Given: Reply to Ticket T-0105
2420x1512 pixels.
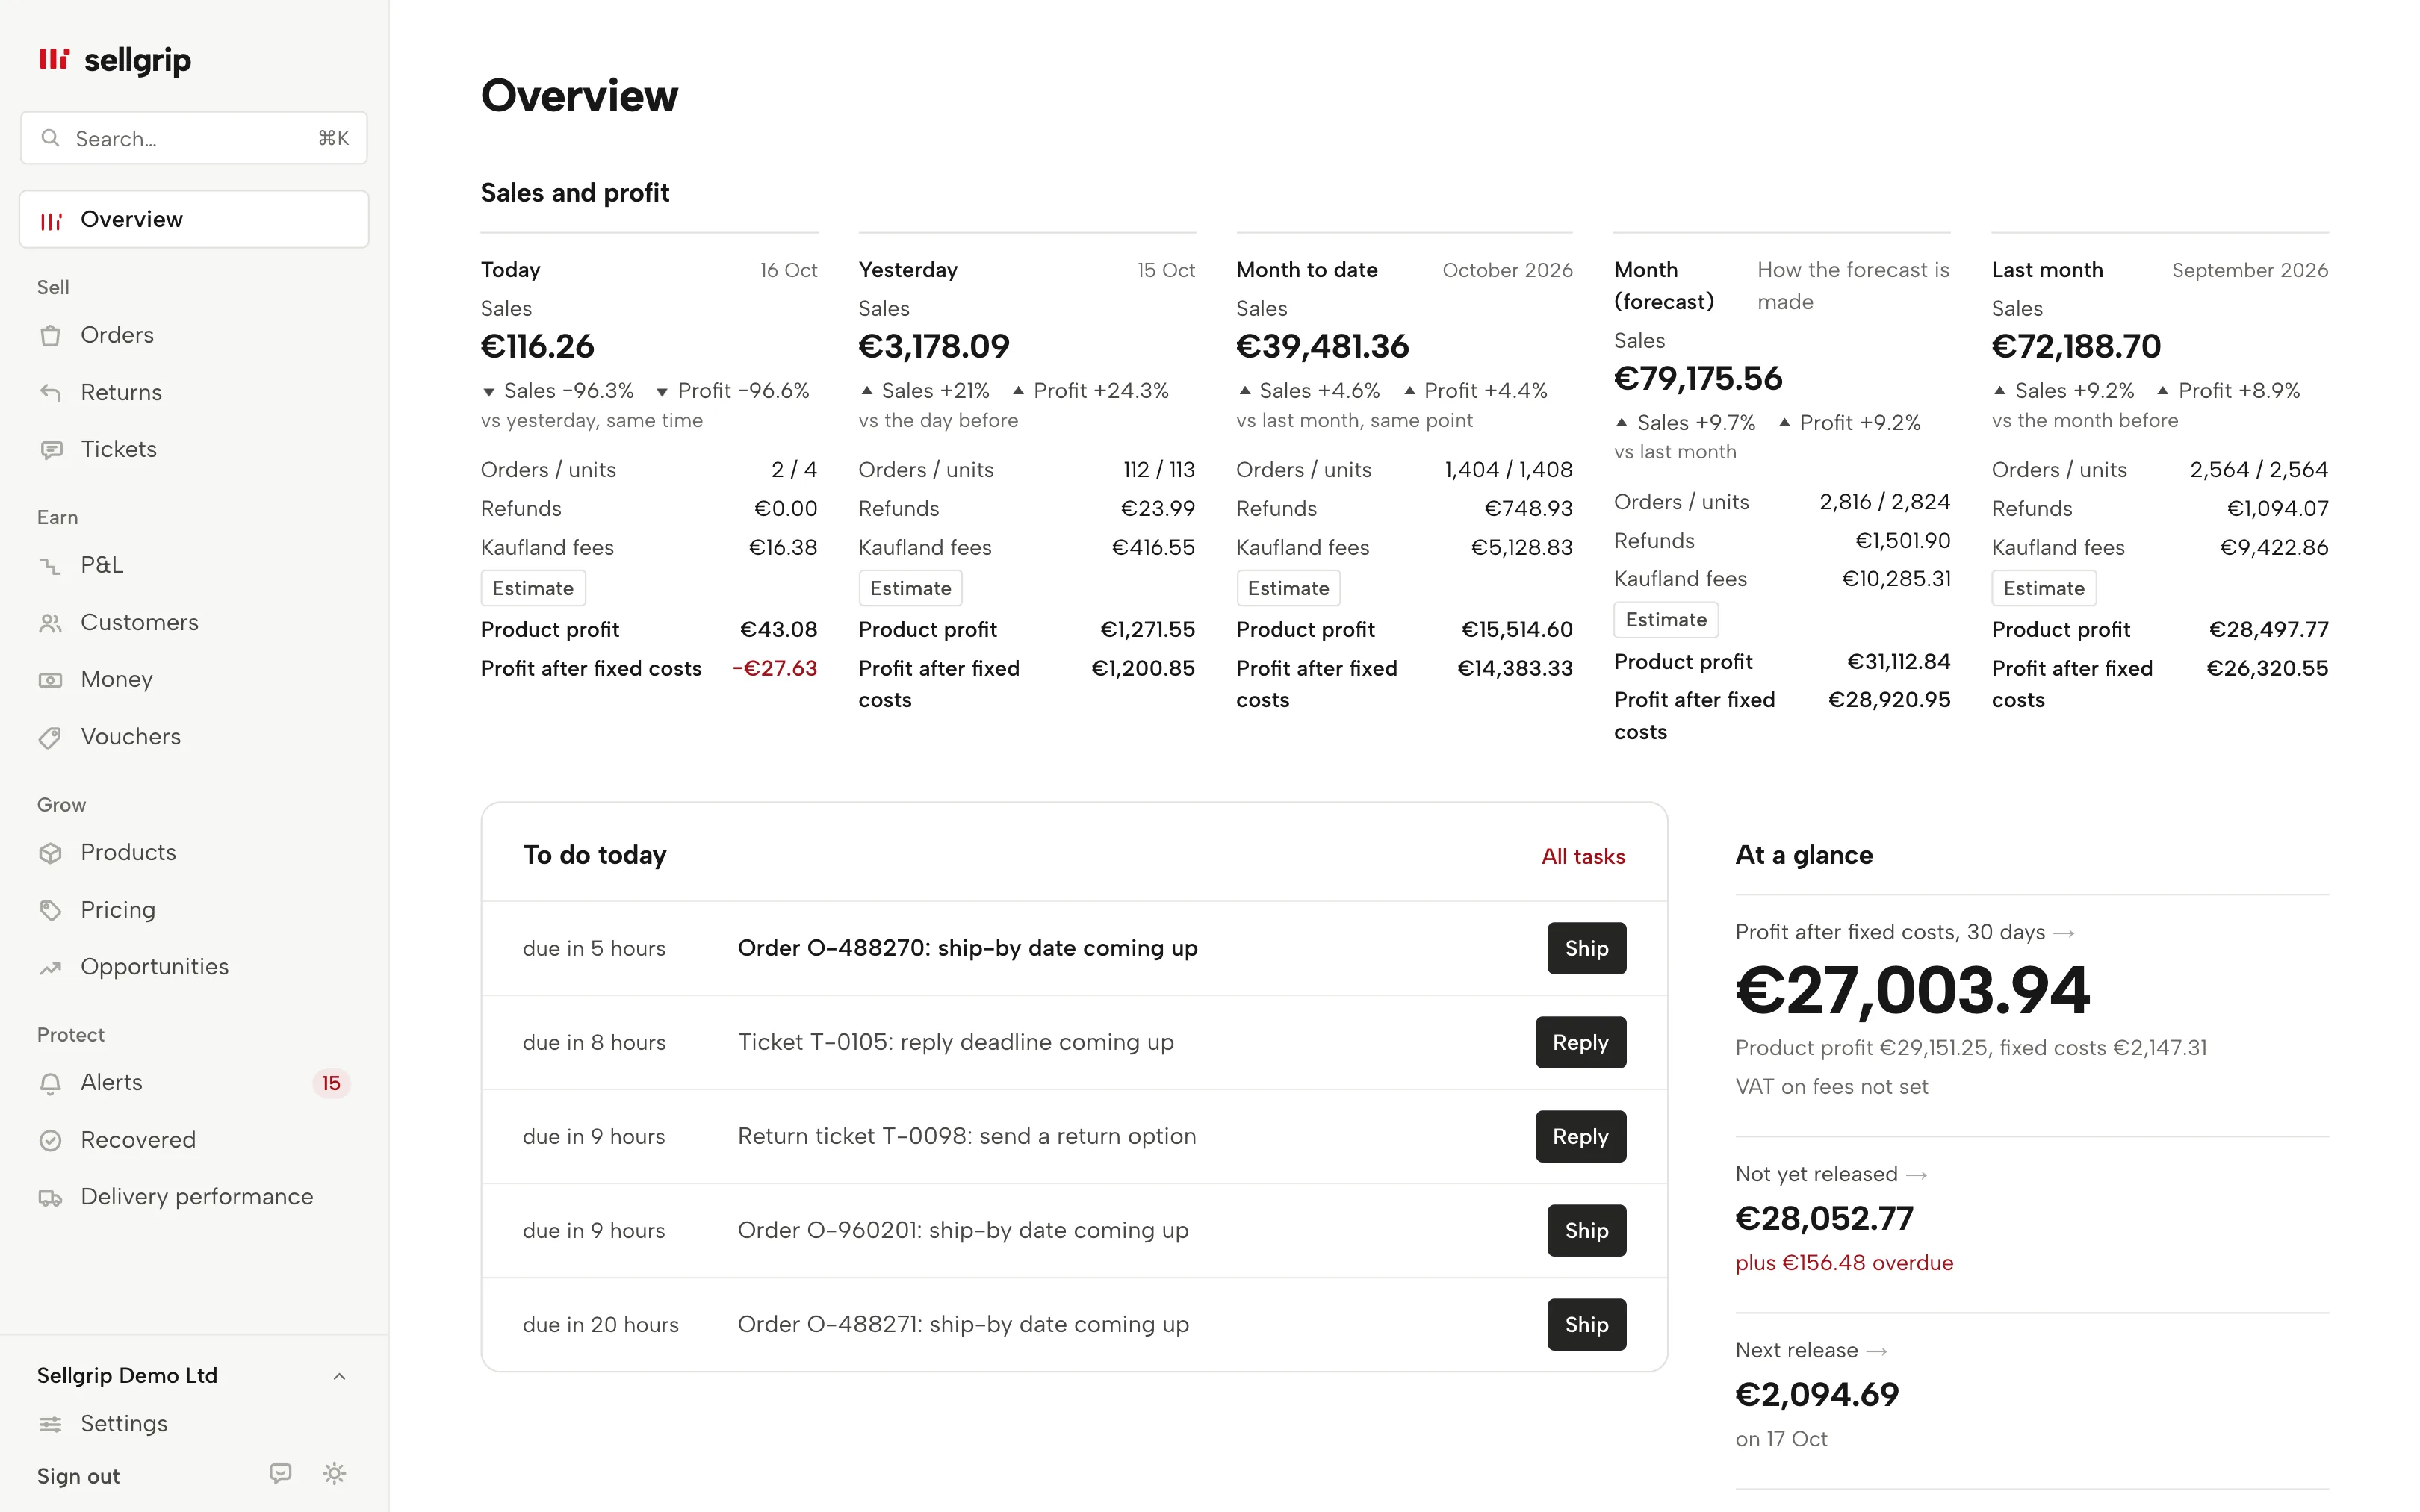Looking at the screenshot, I should pos(1580,1042).
